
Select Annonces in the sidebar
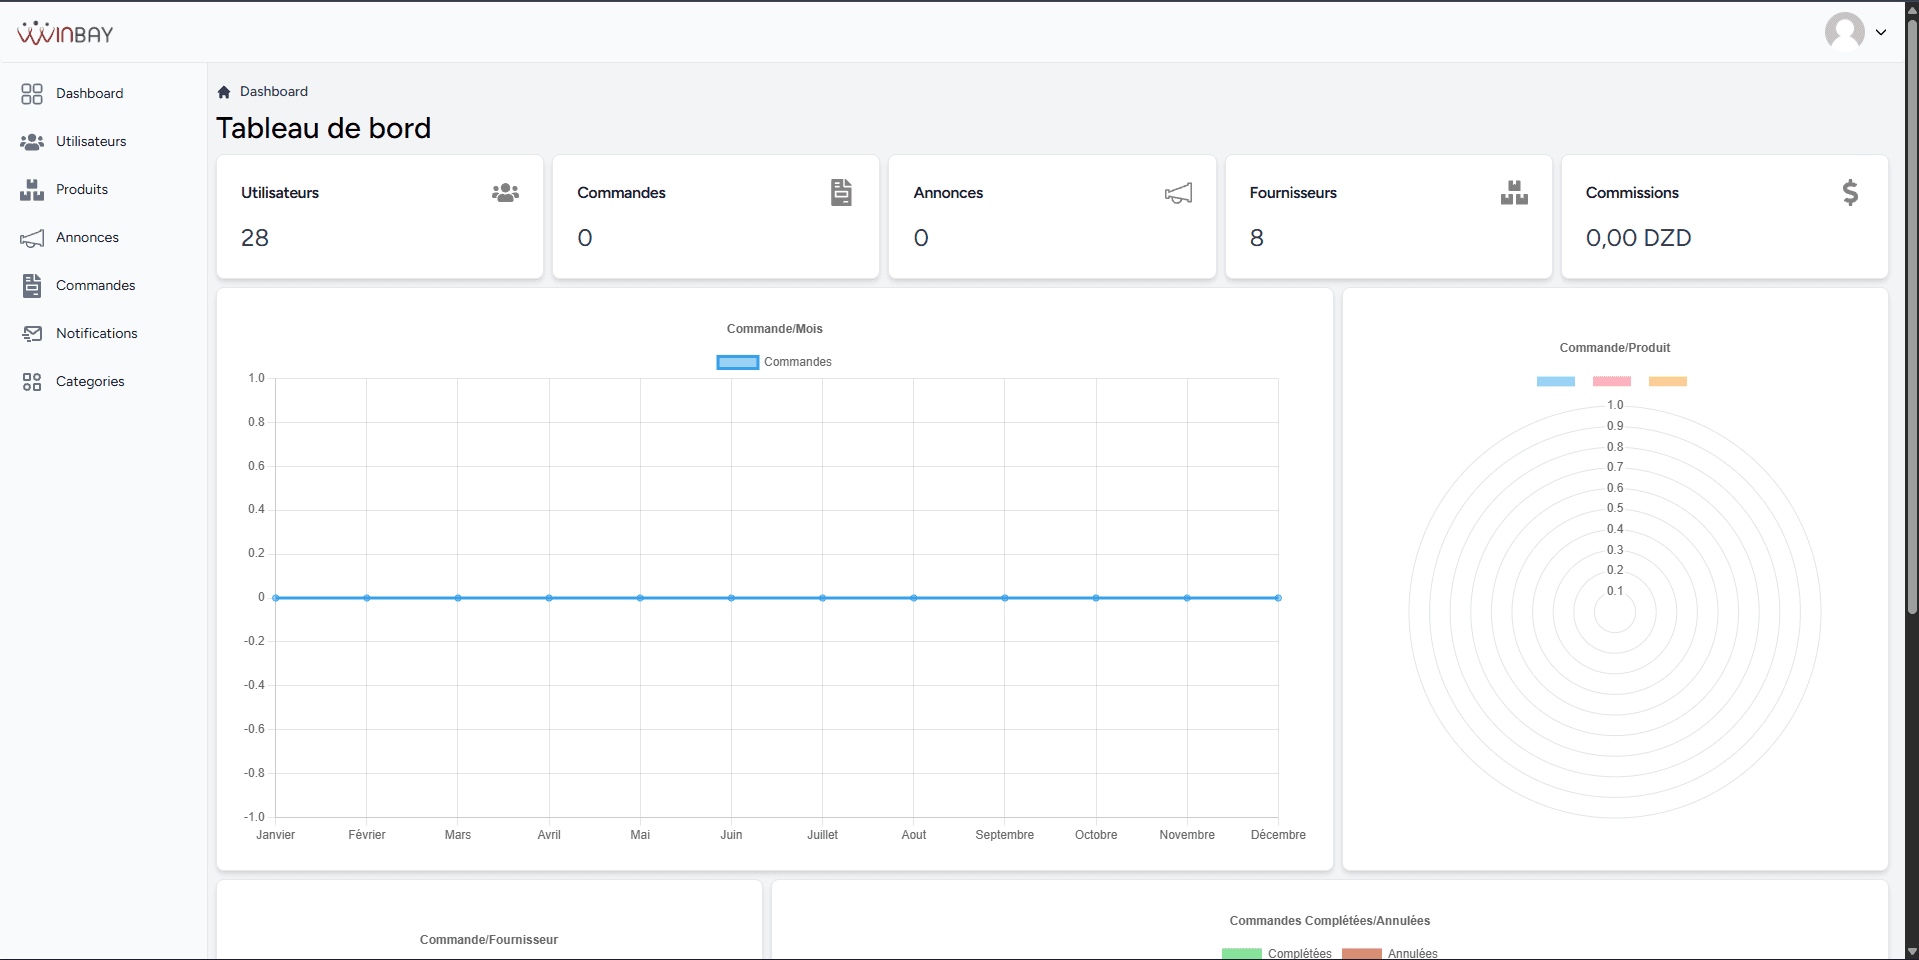click(x=87, y=237)
